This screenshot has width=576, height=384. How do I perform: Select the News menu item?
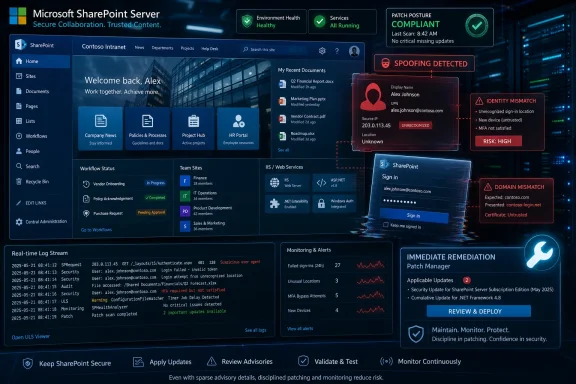point(140,47)
